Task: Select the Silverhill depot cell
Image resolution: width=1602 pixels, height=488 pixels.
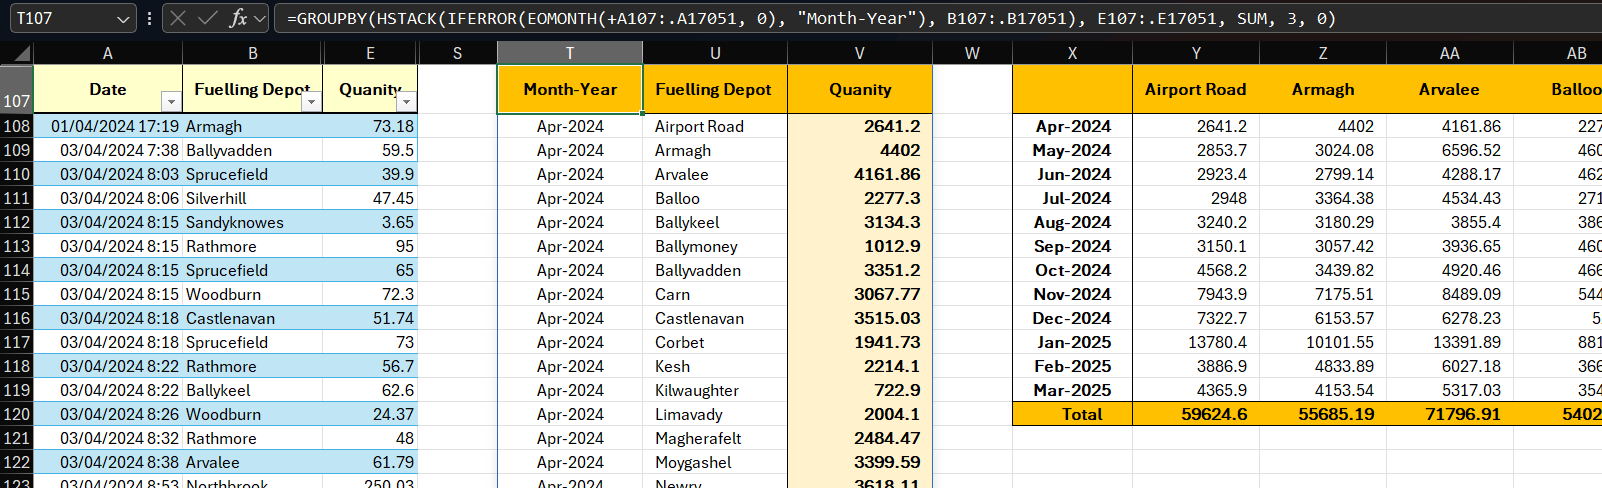Action: pyautogui.click(x=253, y=198)
